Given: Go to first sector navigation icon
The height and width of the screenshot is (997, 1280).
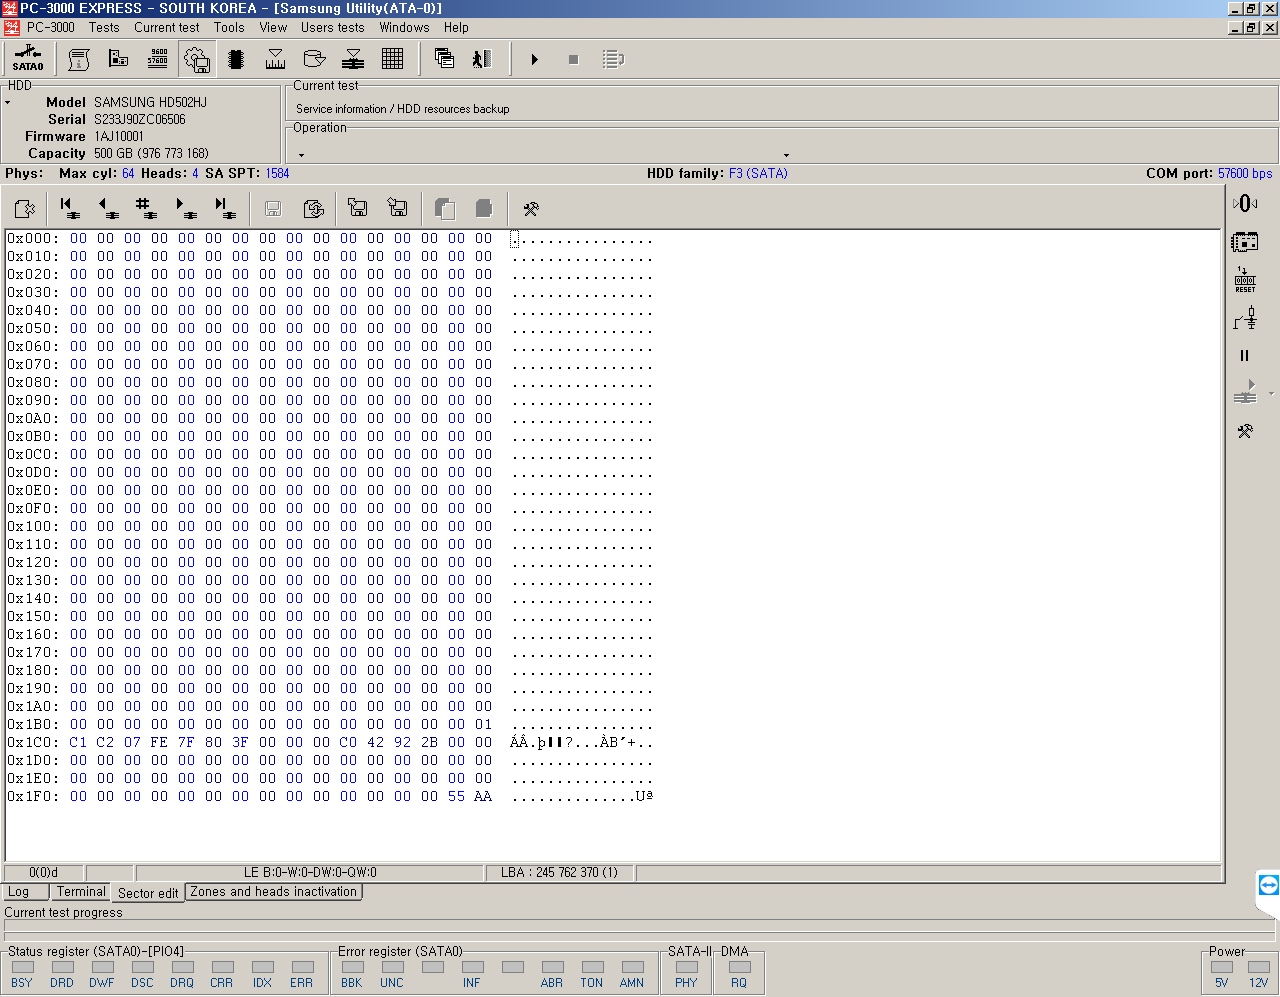Looking at the screenshot, I should pyautogui.click(x=68, y=208).
